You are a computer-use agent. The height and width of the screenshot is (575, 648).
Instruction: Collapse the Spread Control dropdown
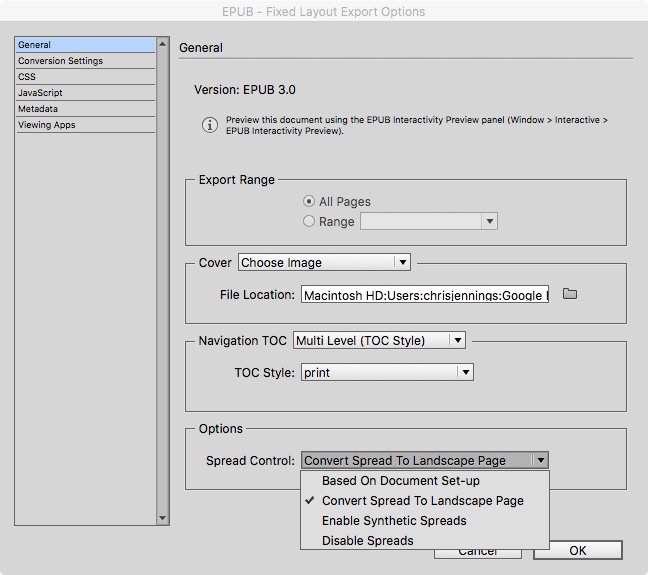click(x=425, y=460)
